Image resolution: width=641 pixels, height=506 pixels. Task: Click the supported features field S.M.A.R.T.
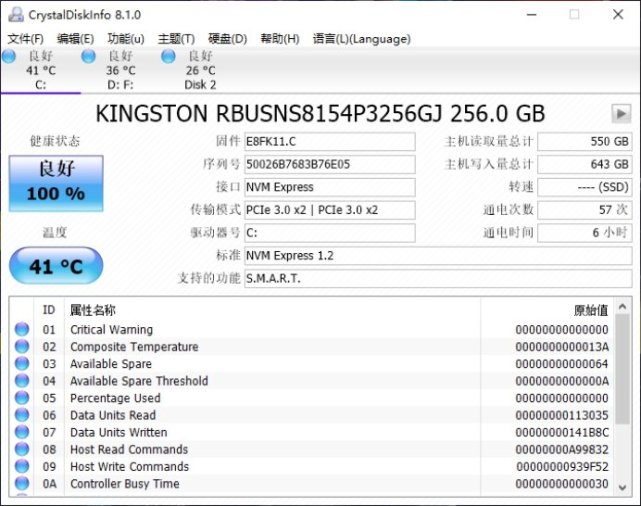click(438, 279)
